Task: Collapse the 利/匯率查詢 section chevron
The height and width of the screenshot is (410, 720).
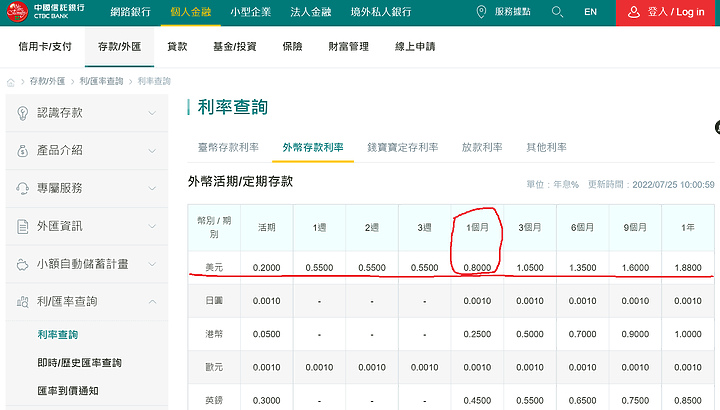Action: pyautogui.click(x=152, y=302)
